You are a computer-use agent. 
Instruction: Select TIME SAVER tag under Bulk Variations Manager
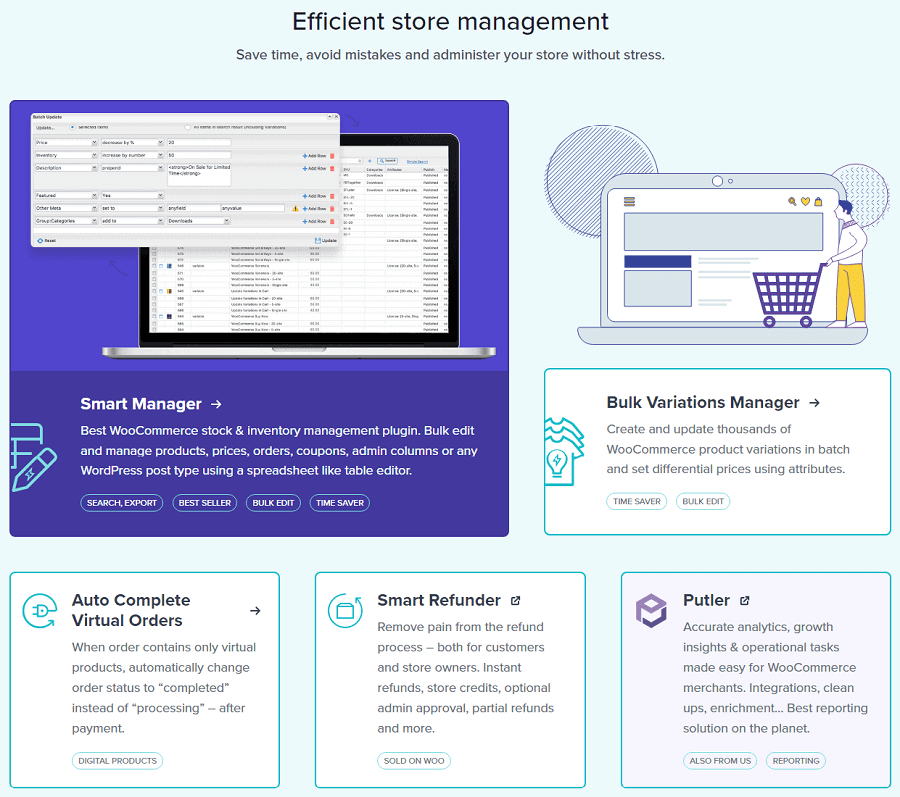coord(637,501)
